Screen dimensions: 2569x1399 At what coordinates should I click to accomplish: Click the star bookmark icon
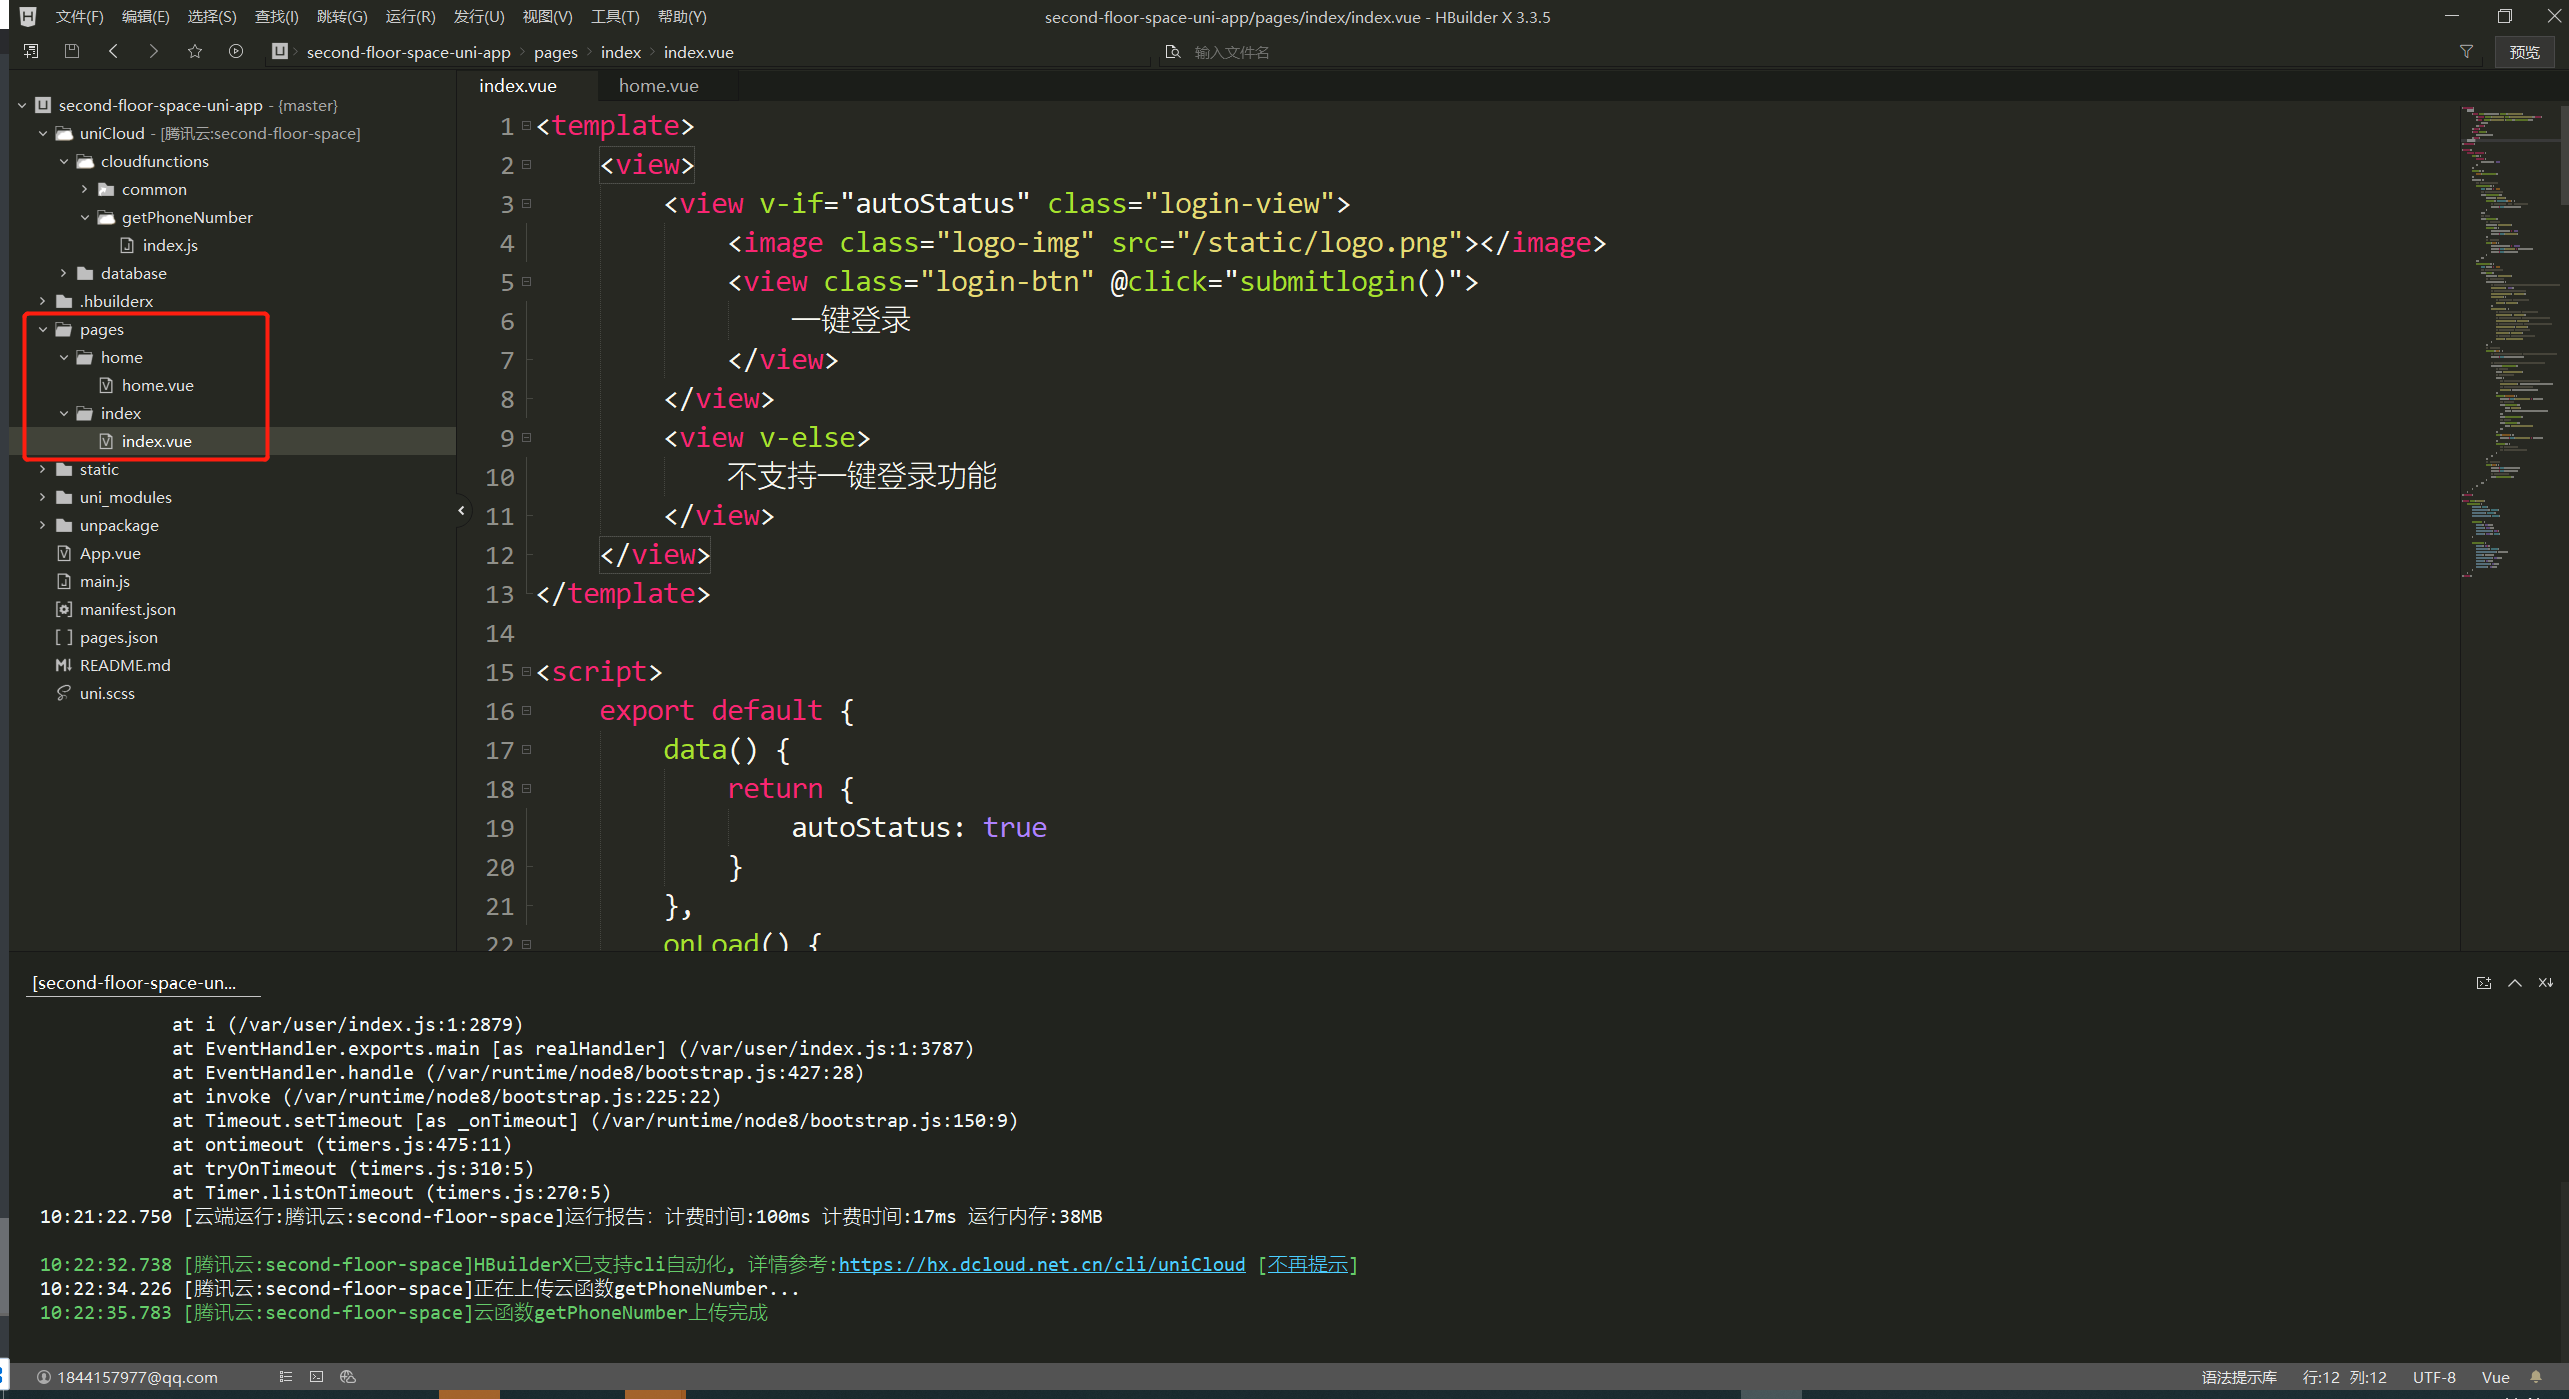pos(194,51)
